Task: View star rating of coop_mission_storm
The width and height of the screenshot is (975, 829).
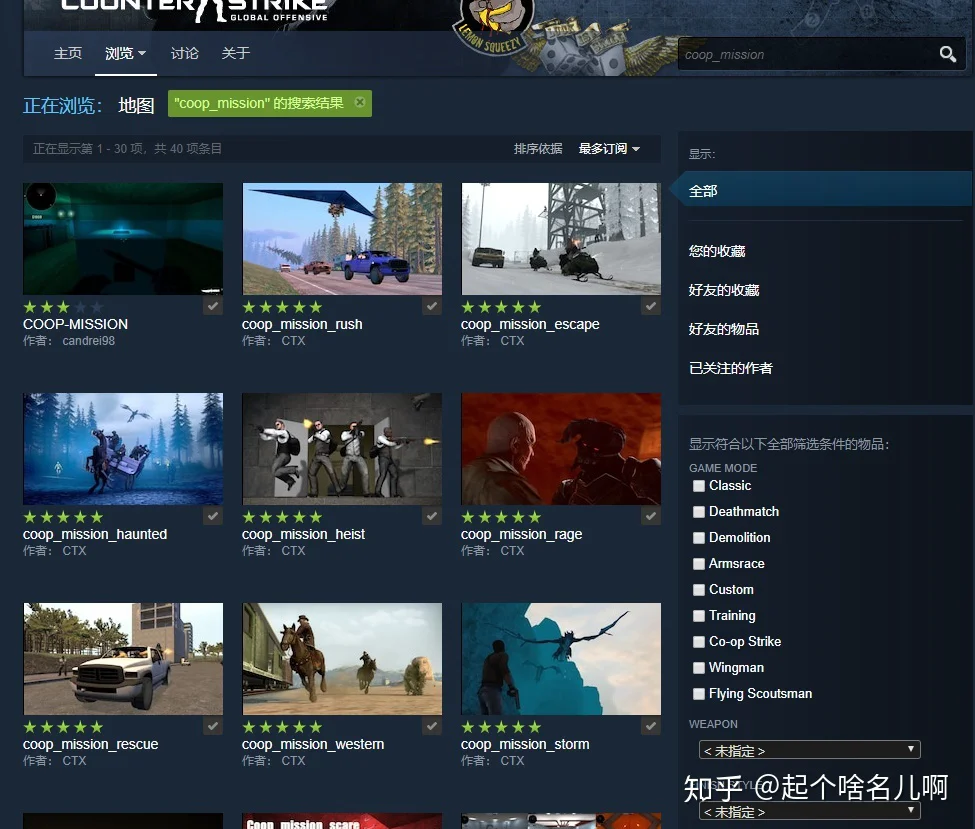Action: click(501, 728)
